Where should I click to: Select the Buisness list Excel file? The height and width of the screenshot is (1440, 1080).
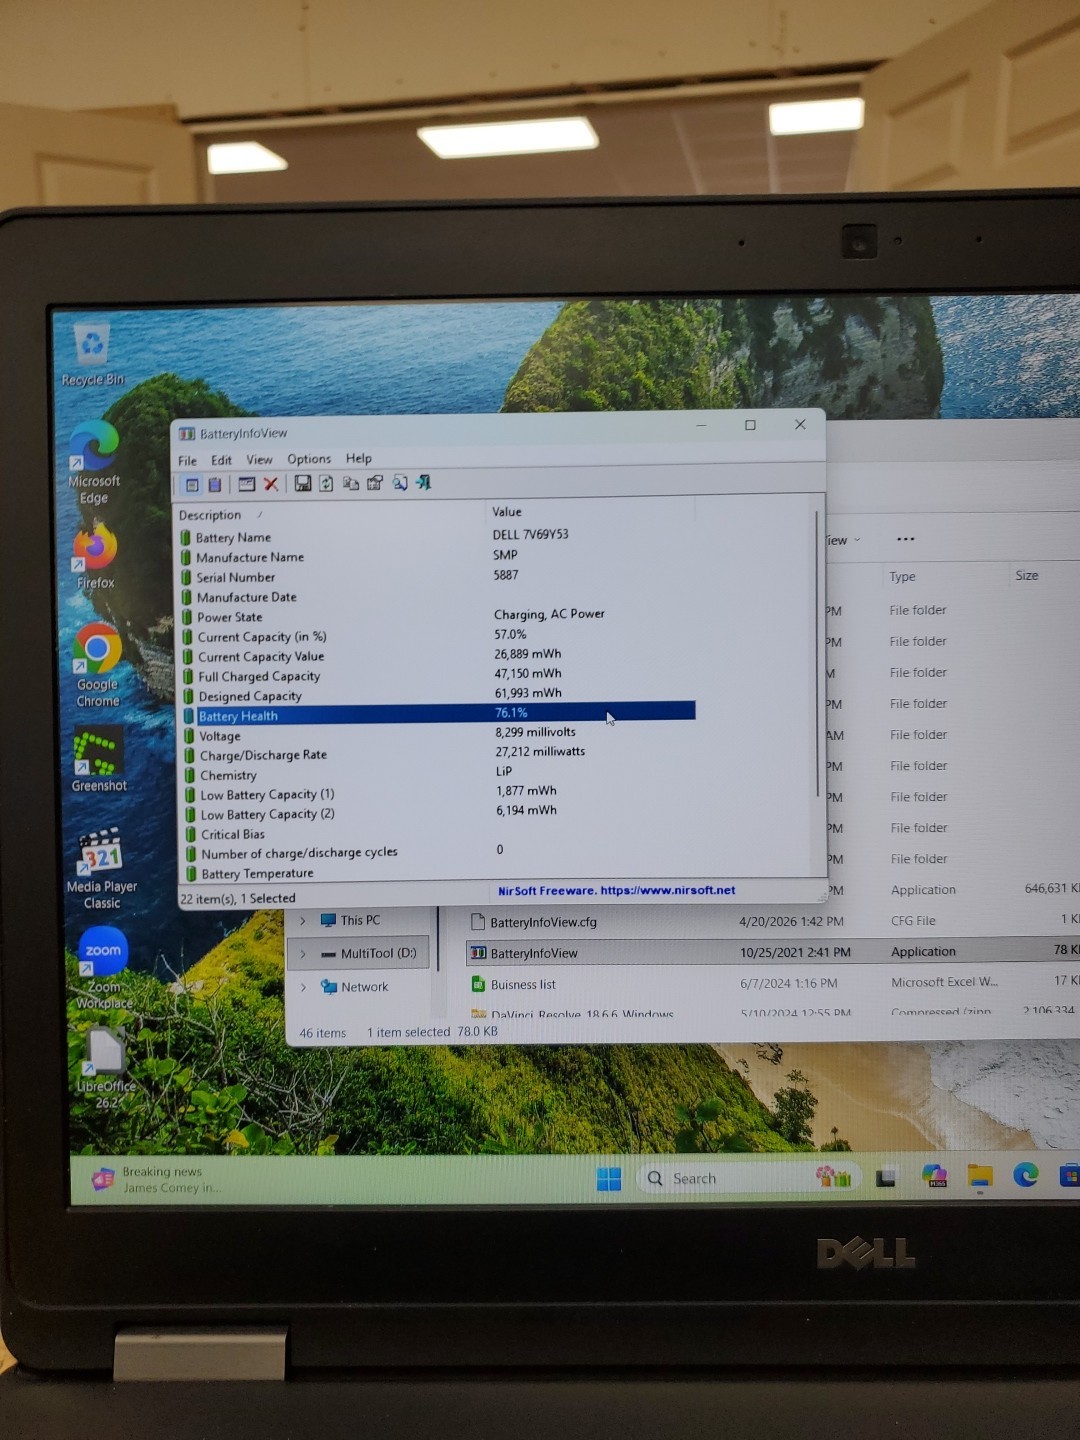pyautogui.click(x=513, y=984)
